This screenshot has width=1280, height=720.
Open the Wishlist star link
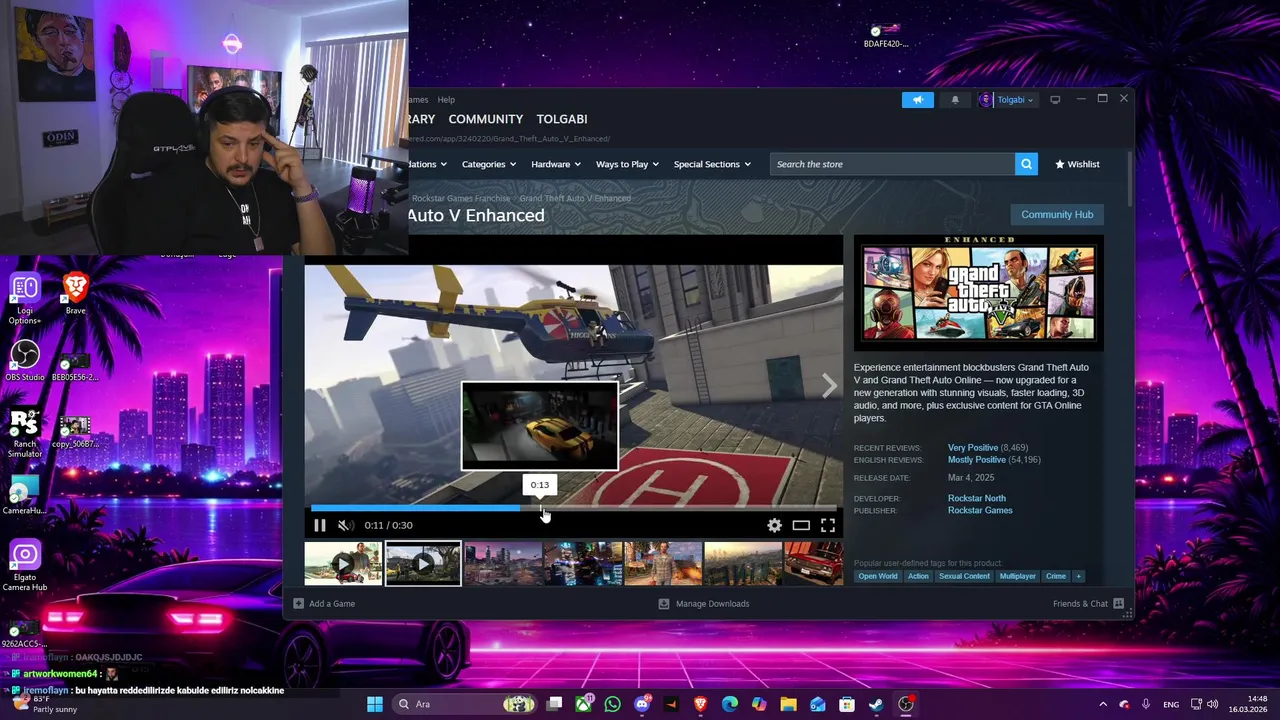1077,164
